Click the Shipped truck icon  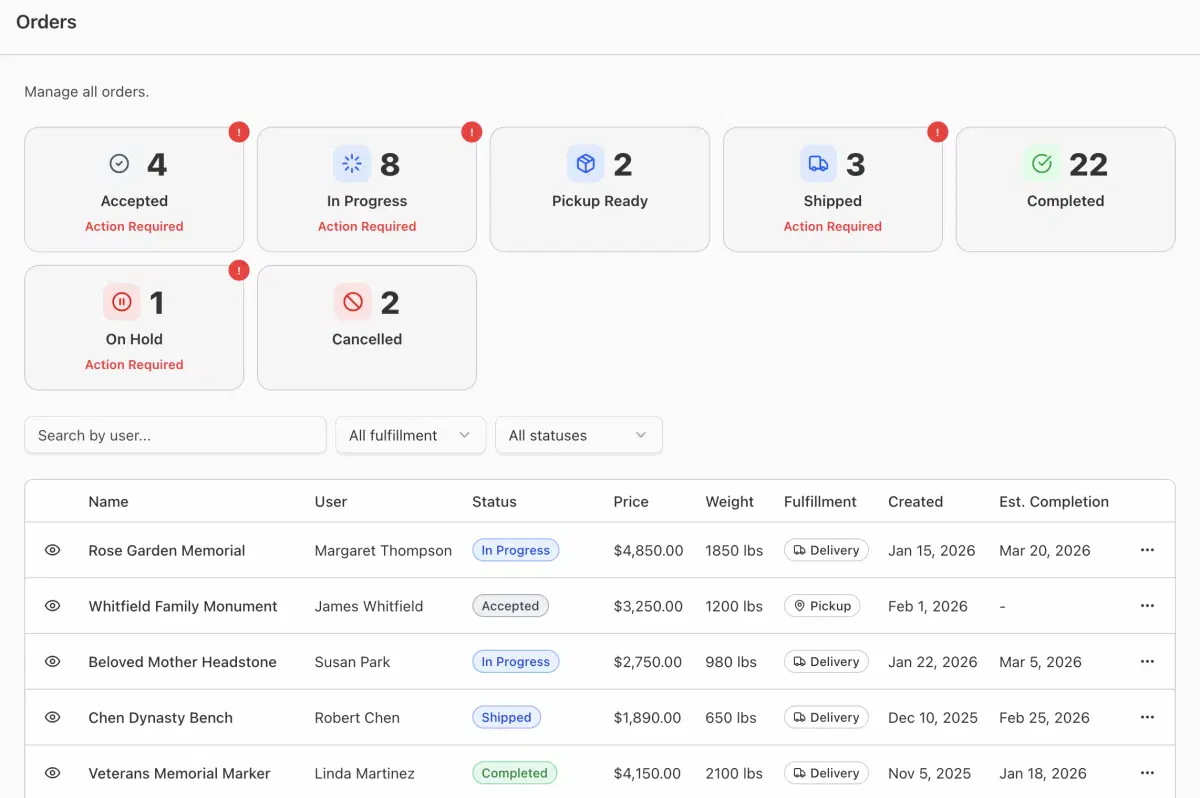point(819,163)
